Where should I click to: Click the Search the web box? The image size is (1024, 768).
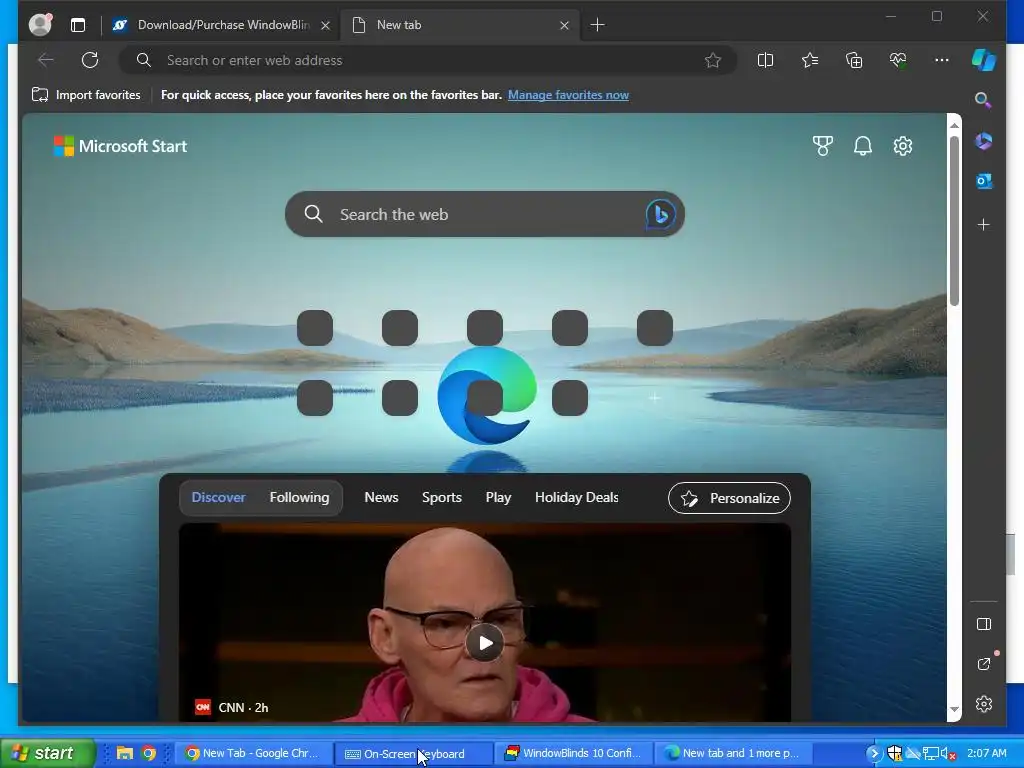point(485,214)
